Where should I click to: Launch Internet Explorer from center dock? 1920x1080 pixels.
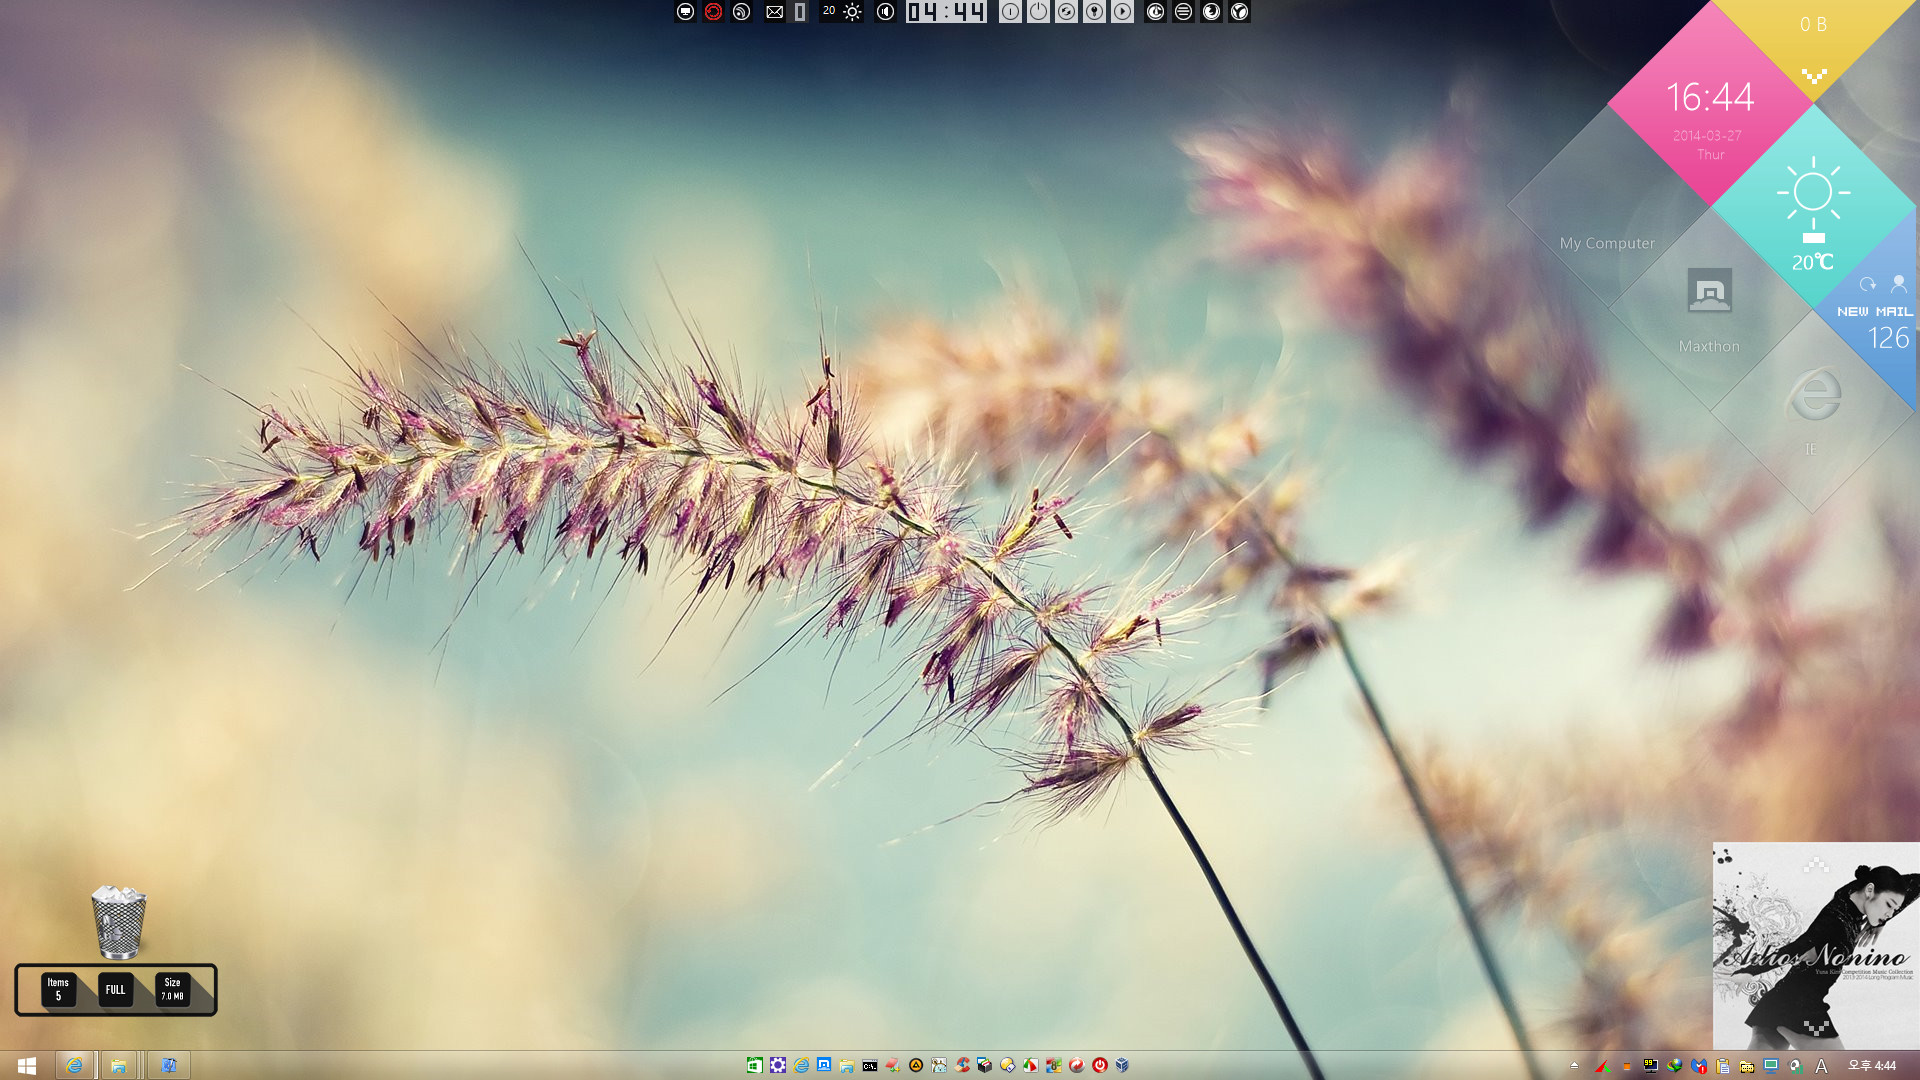801,1065
